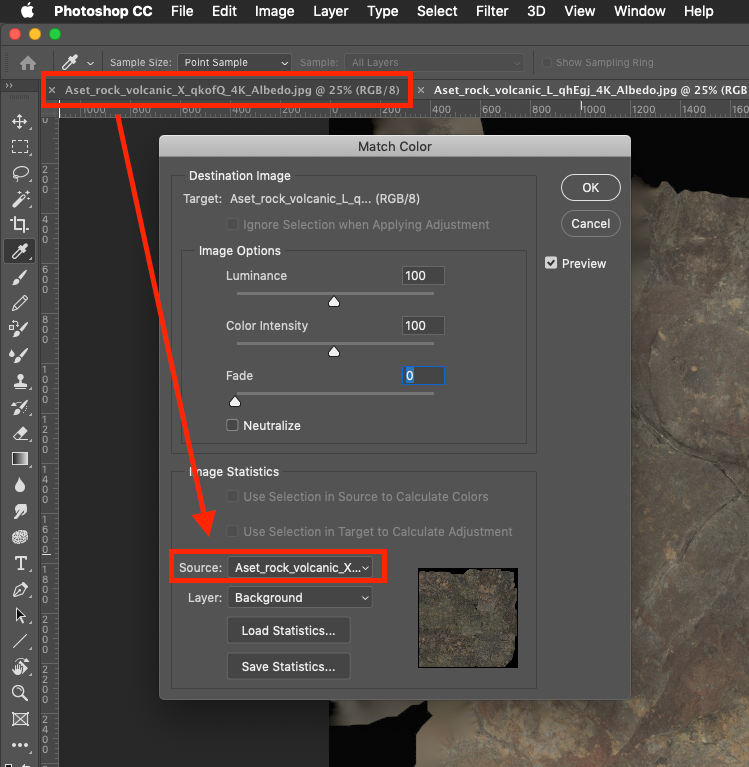The image size is (749, 767).
Task: Close the Aset_rock_volcanic_X_qkofQ tab
Action: click(52, 90)
